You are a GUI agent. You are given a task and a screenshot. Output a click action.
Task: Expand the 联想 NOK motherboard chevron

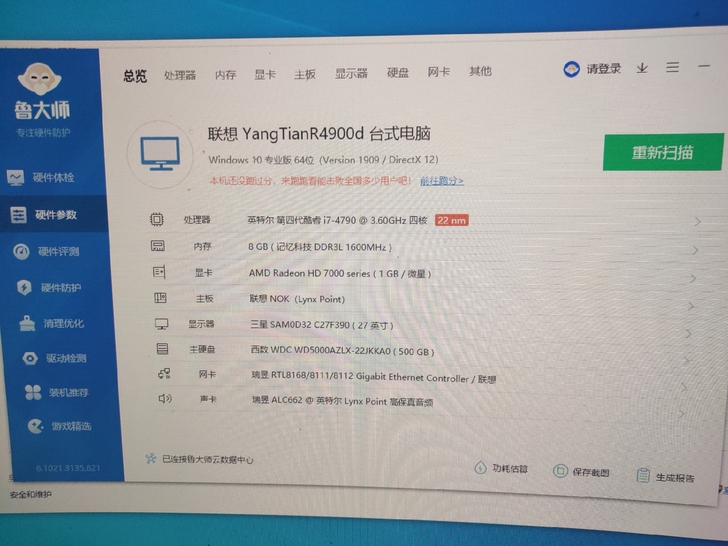point(690,306)
